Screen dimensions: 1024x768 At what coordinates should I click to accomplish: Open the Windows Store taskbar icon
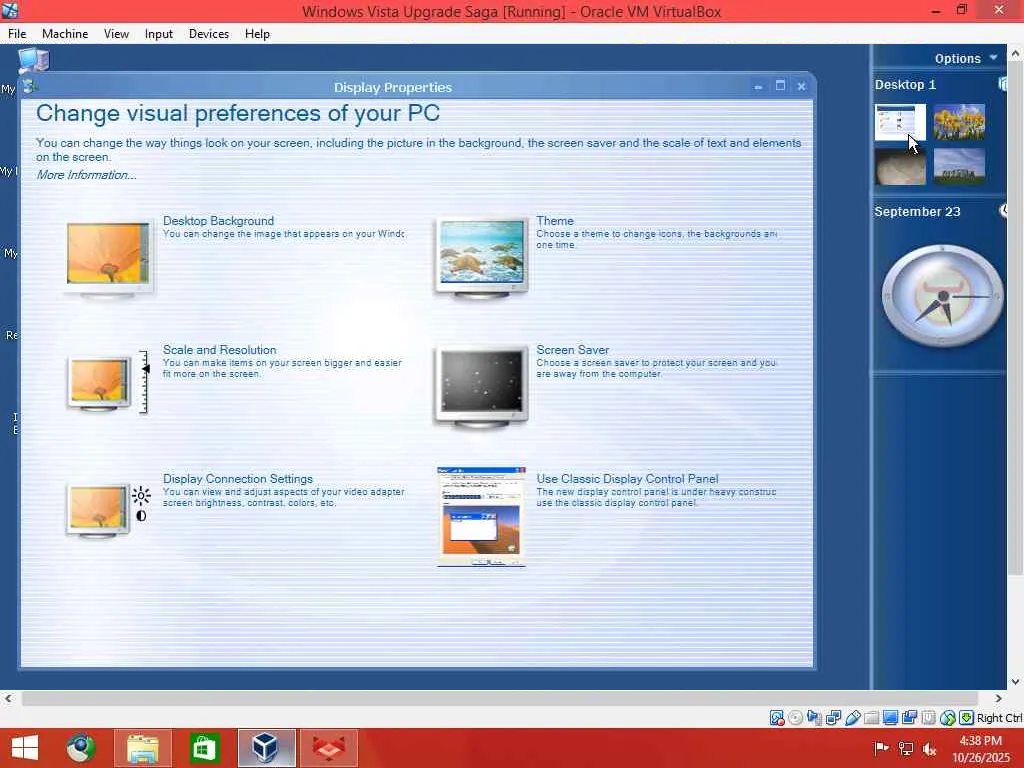pos(204,748)
